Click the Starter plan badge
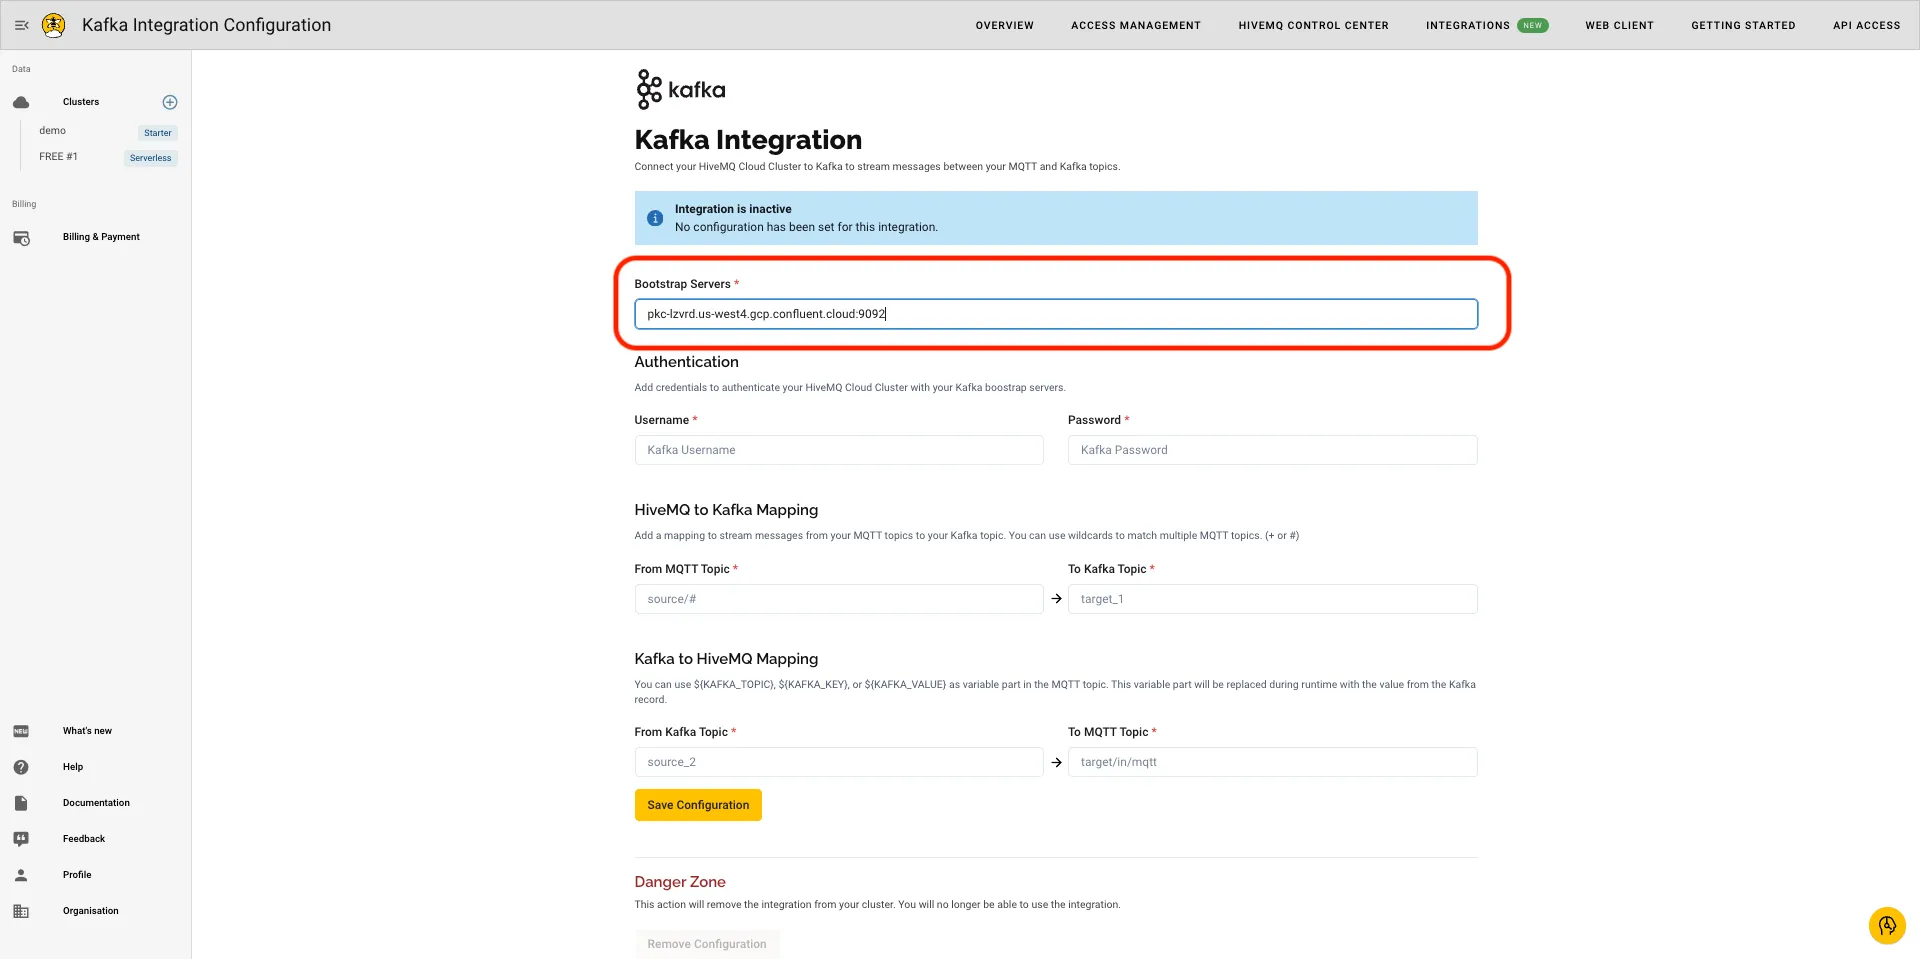 (x=158, y=133)
